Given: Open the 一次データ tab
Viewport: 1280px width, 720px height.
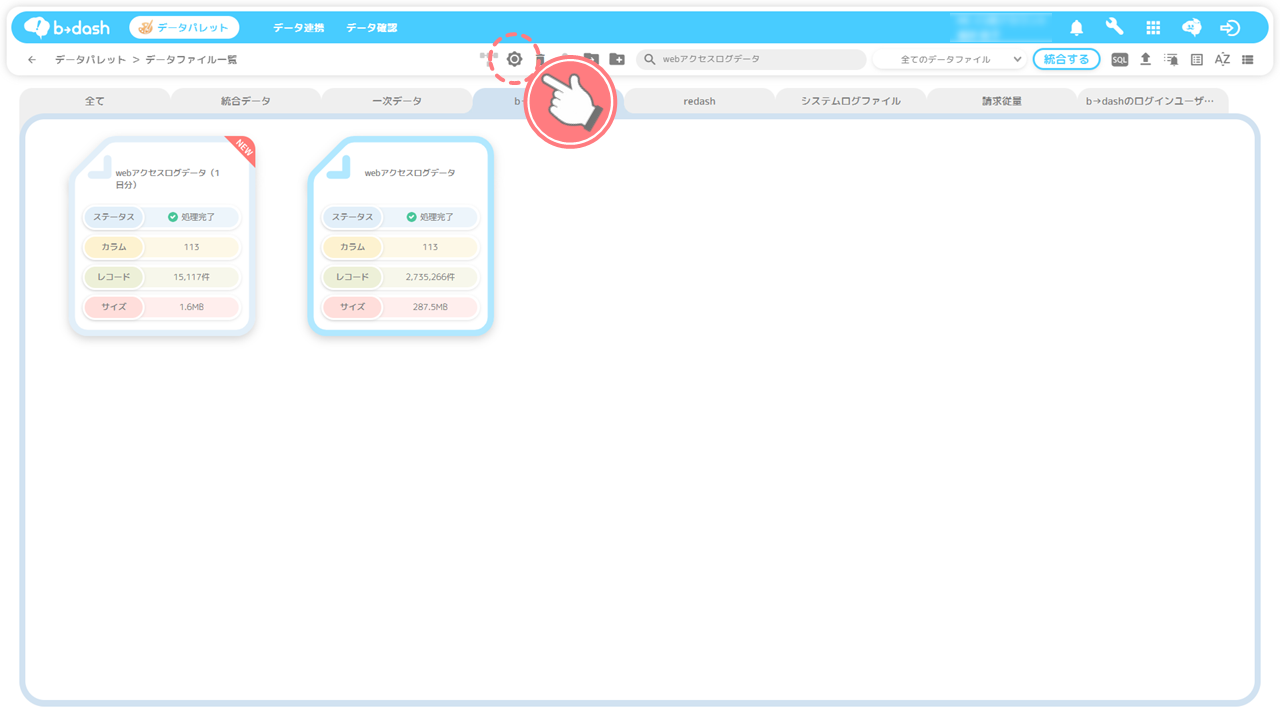Looking at the screenshot, I should pos(397,101).
